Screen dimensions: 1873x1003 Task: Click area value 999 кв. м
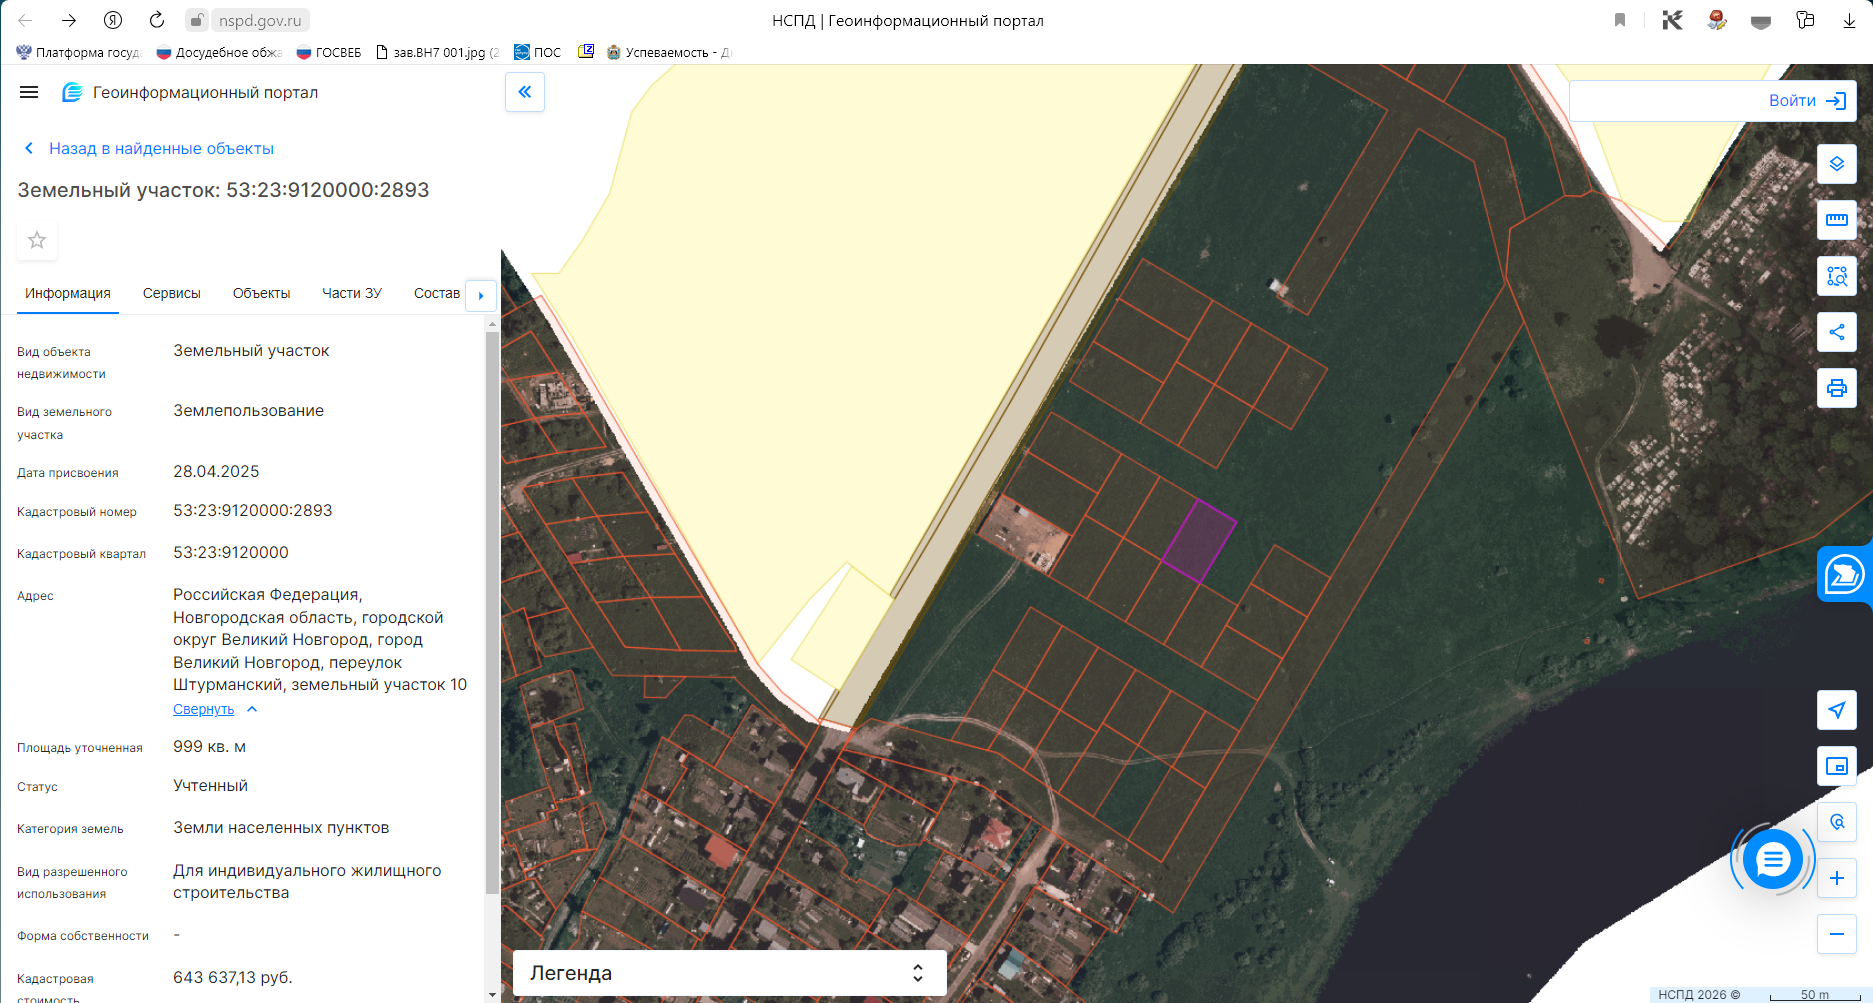click(x=209, y=746)
